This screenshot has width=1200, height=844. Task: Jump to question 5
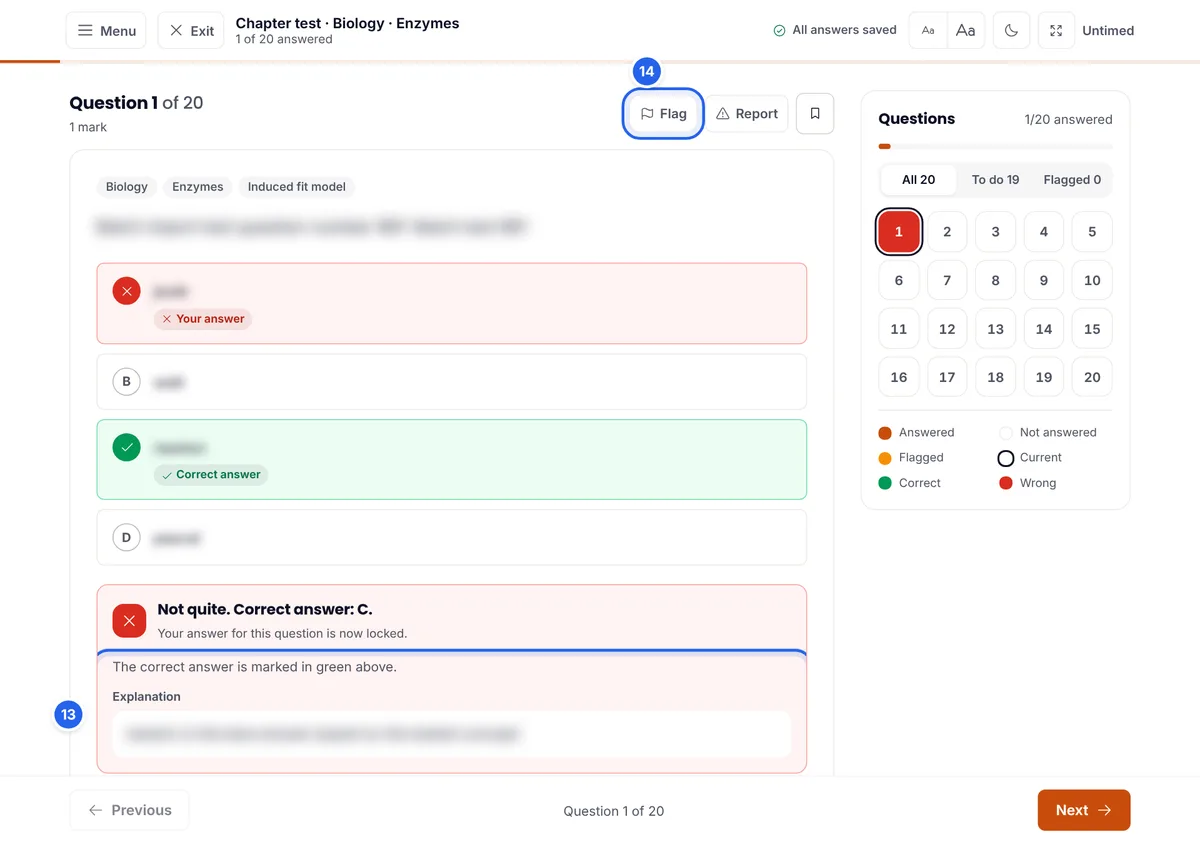pyautogui.click(x=1092, y=232)
